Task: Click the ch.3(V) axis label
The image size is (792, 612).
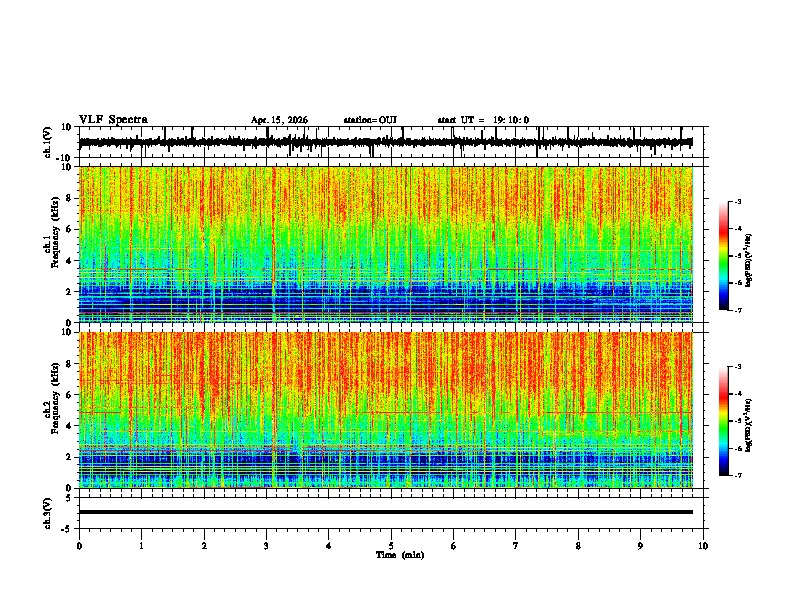Action: pos(47,514)
